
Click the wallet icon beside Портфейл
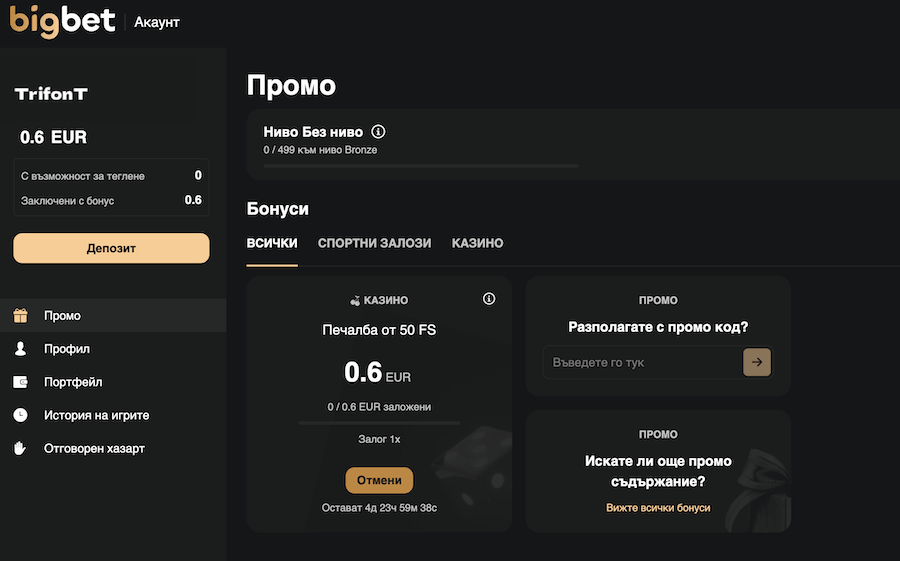coord(21,382)
